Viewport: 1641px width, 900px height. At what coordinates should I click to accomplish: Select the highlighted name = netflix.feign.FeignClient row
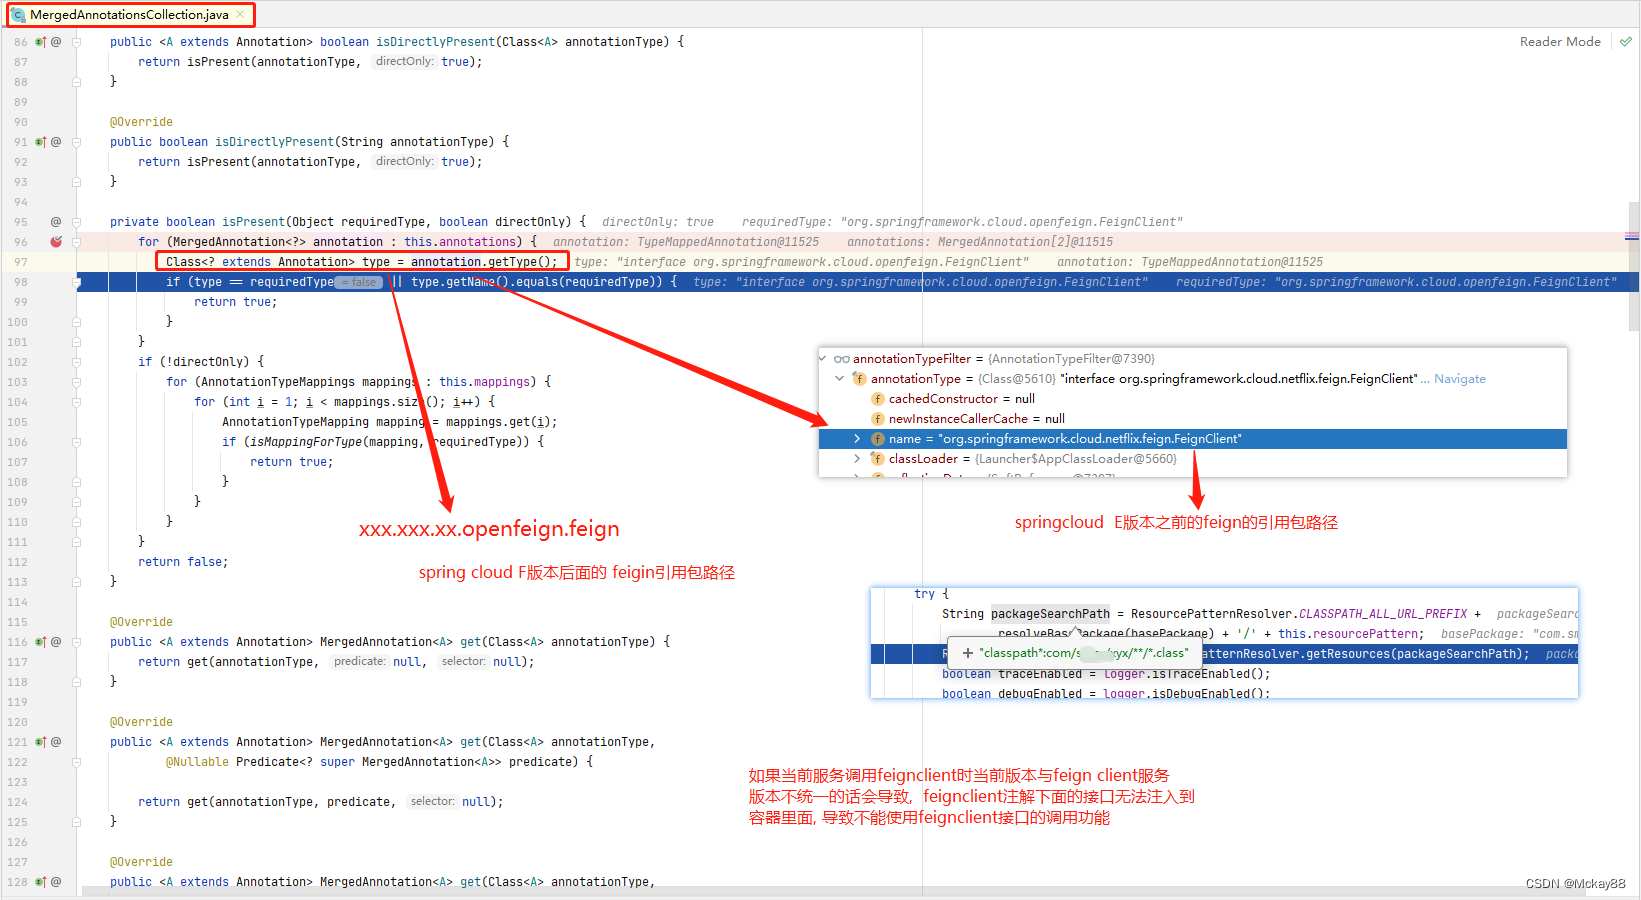pos(1192,439)
